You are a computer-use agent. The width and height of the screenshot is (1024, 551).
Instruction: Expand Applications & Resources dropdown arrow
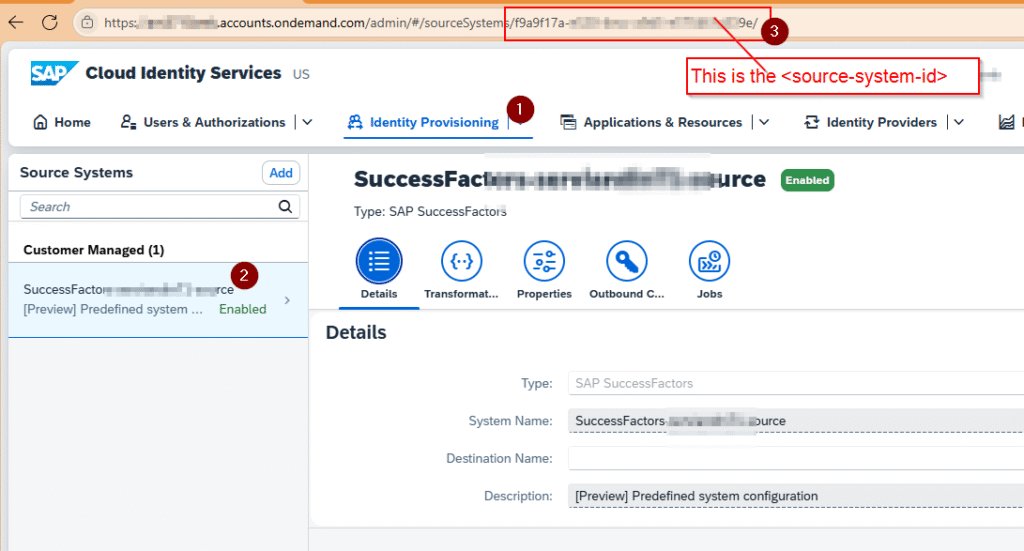764,122
